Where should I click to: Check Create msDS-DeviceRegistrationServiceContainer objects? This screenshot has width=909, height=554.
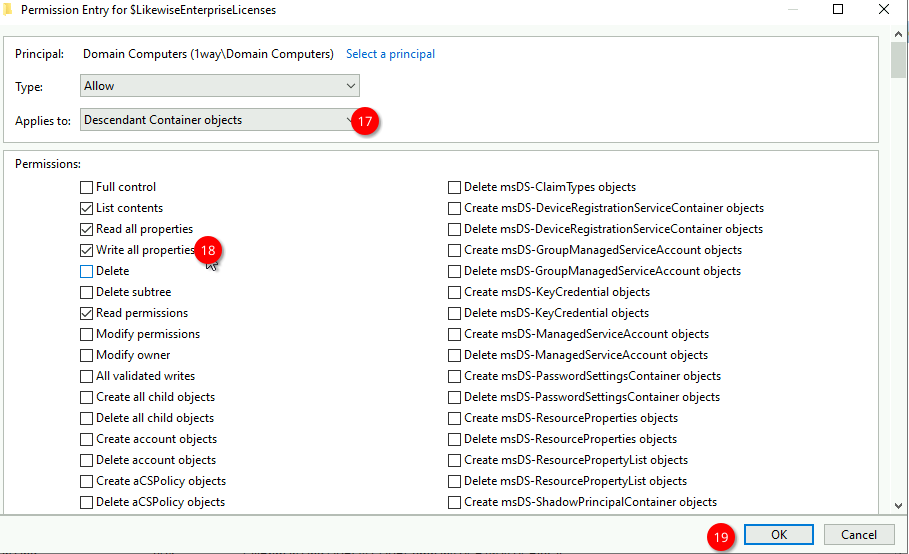click(x=454, y=208)
